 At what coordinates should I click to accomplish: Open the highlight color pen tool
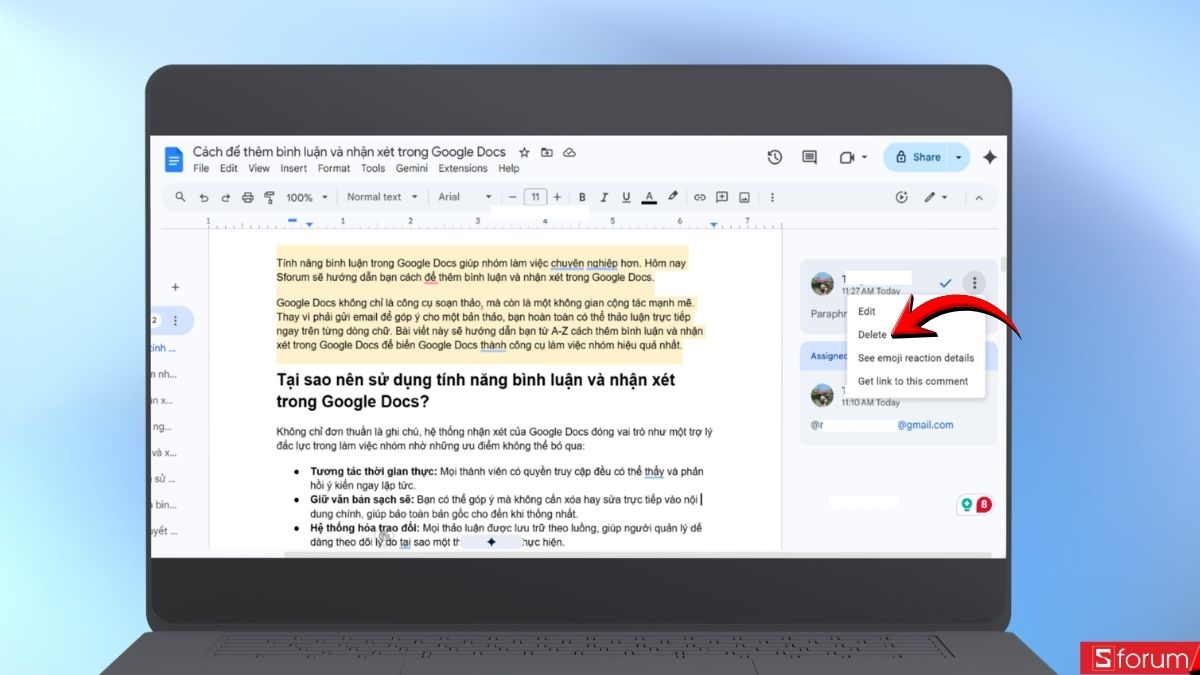(673, 197)
